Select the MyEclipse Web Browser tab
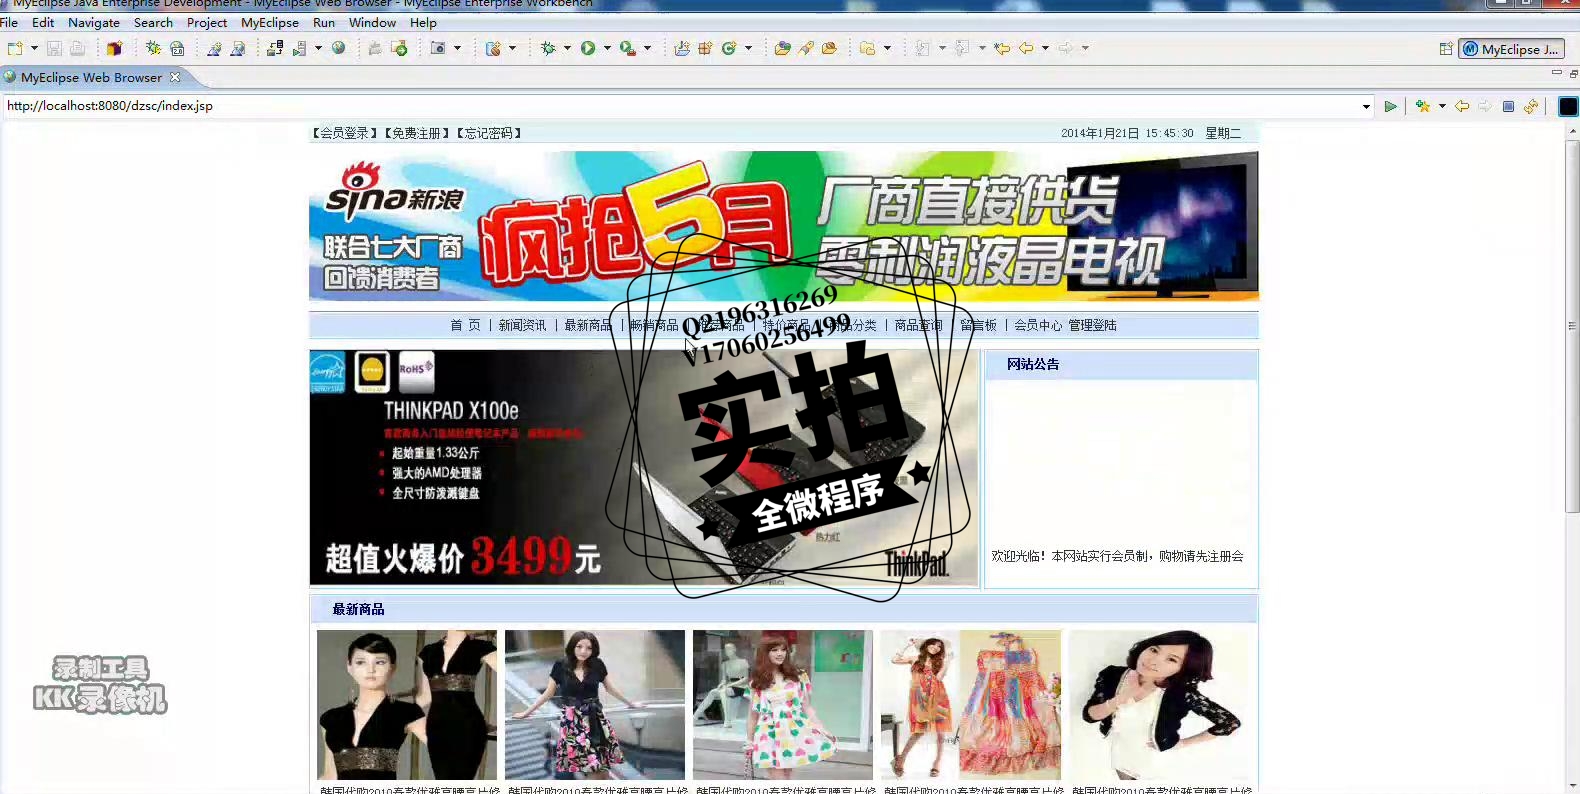1580x794 pixels. click(91, 77)
